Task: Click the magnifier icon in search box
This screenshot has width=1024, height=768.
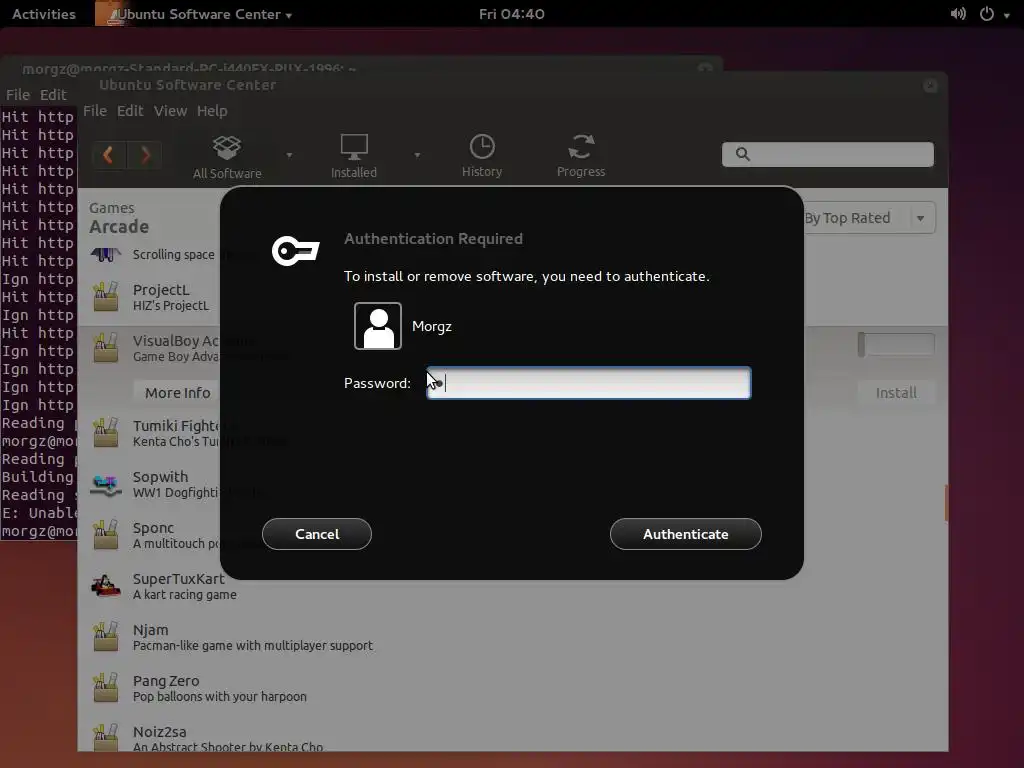Action: pos(743,154)
